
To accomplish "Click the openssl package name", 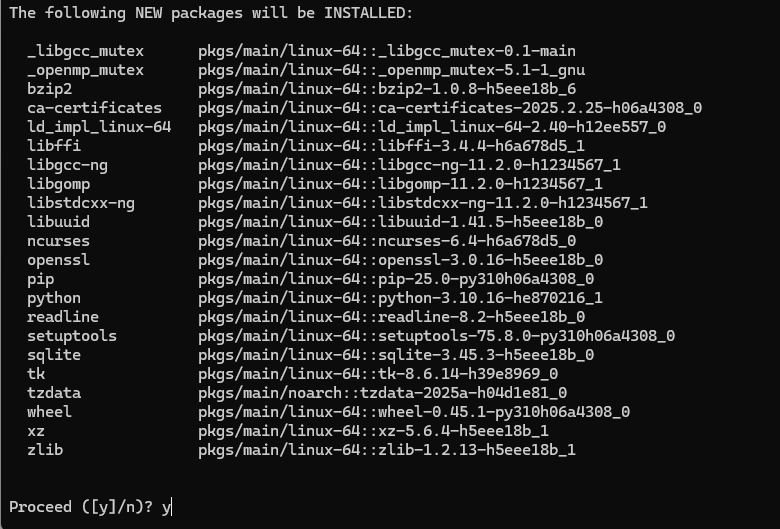I will click(59, 260).
